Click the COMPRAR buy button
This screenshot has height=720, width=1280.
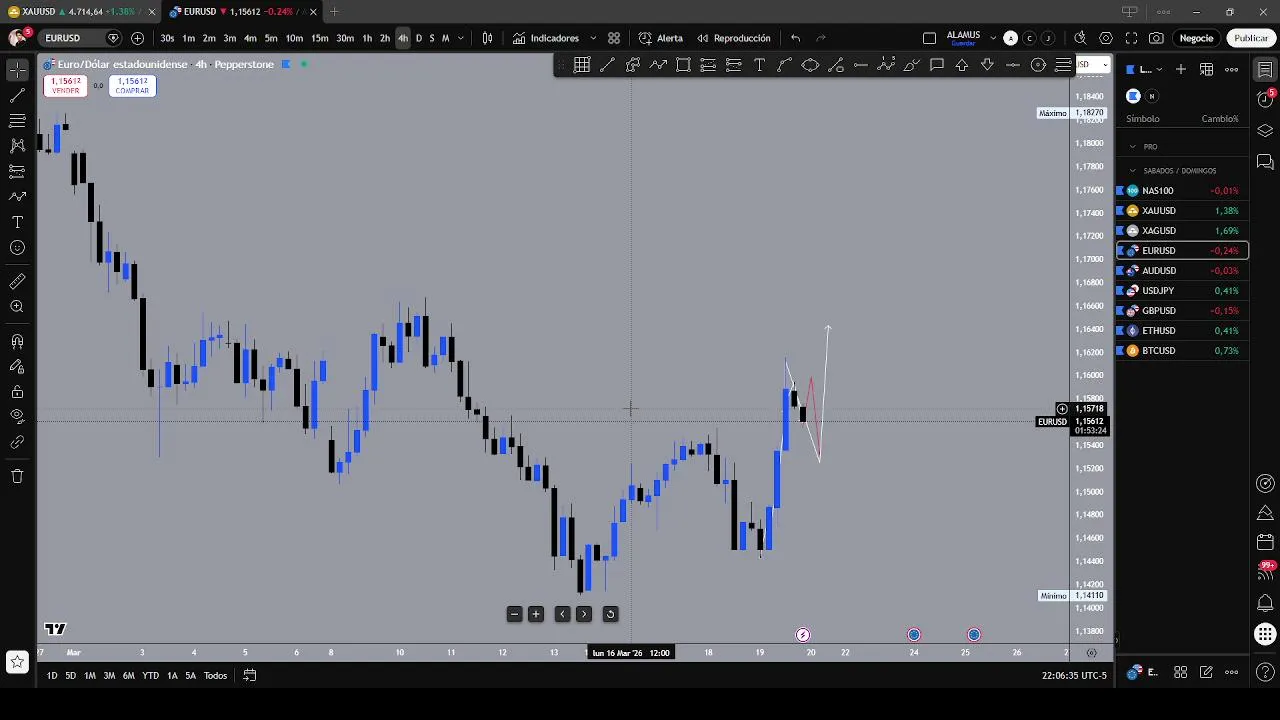point(132,86)
